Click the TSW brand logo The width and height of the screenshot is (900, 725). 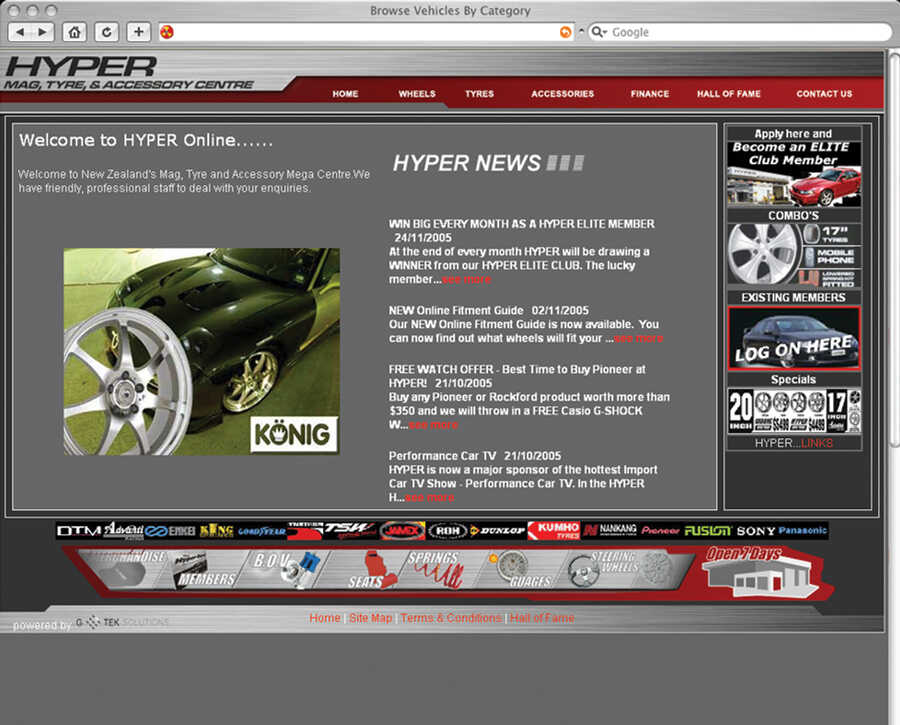[349, 530]
